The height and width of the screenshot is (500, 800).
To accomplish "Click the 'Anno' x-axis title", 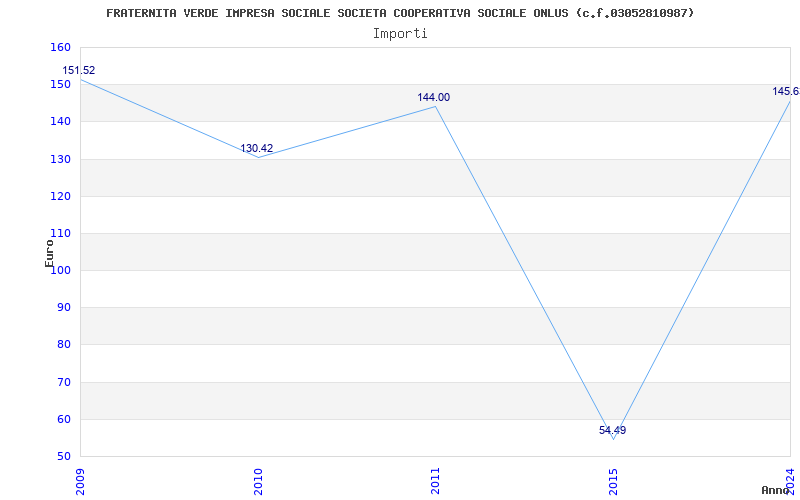I will 775,490.
